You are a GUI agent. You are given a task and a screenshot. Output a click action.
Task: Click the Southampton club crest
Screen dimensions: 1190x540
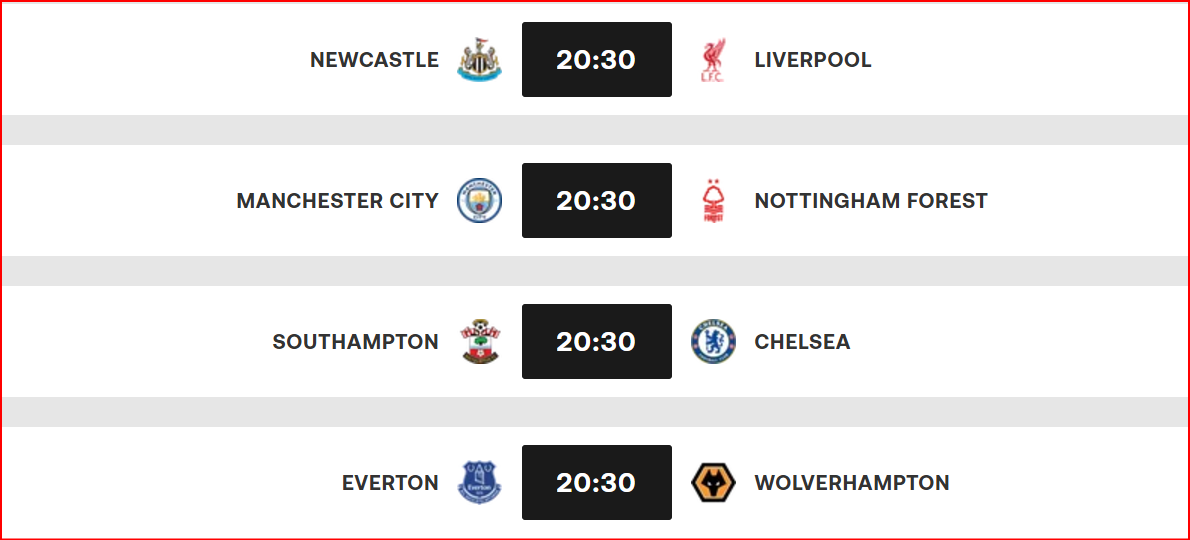click(480, 341)
